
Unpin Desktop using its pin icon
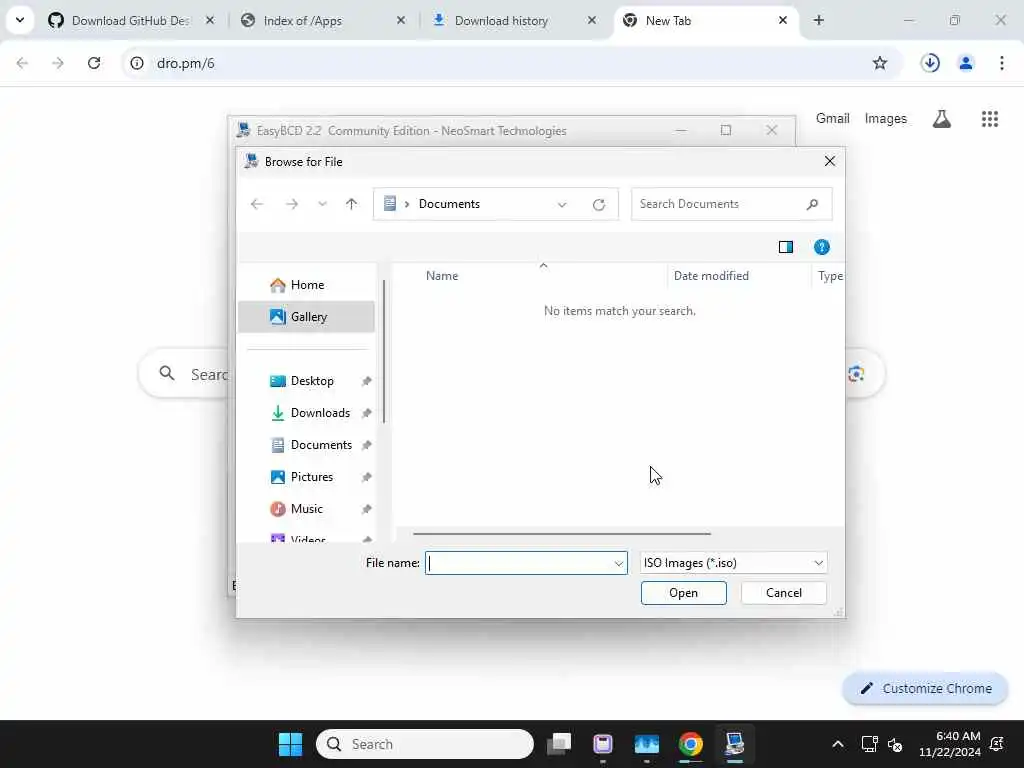pyautogui.click(x=366, y=381)
